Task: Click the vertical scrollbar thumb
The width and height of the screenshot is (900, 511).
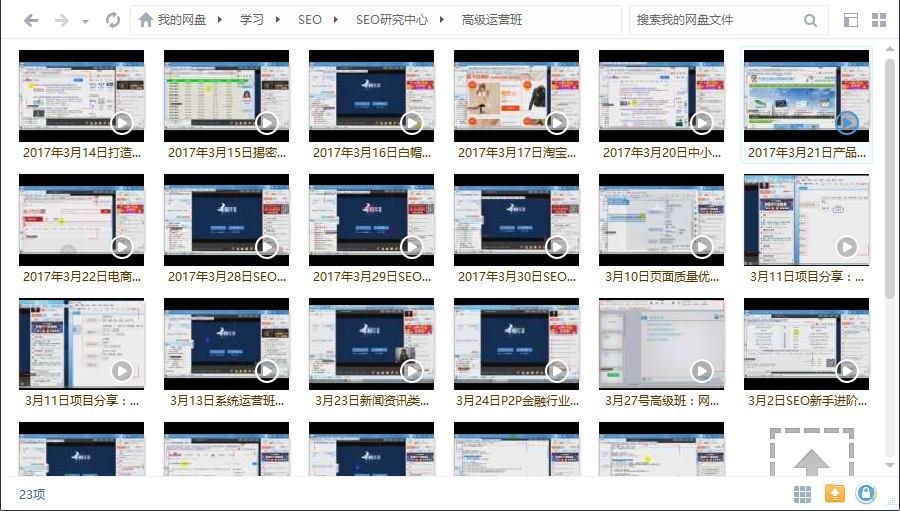Action: (890, 175)
